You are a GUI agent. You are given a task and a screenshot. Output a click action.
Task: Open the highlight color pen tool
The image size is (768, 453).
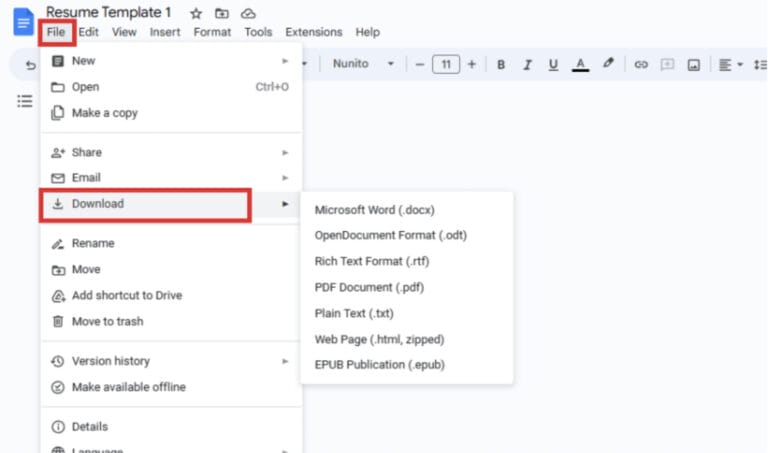pyautogui.click(x=608, y=63)
